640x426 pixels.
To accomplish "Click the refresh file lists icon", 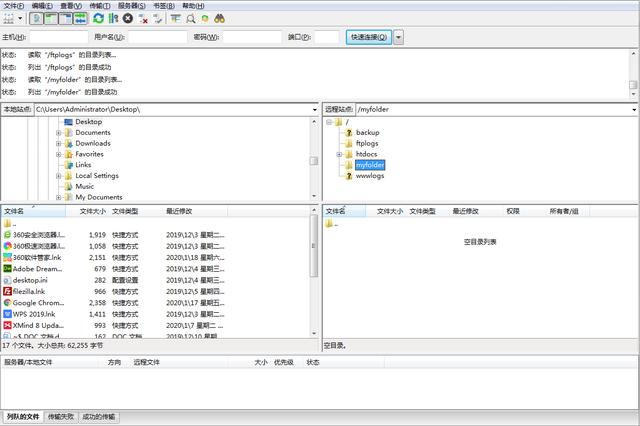I will pos(98,18).
